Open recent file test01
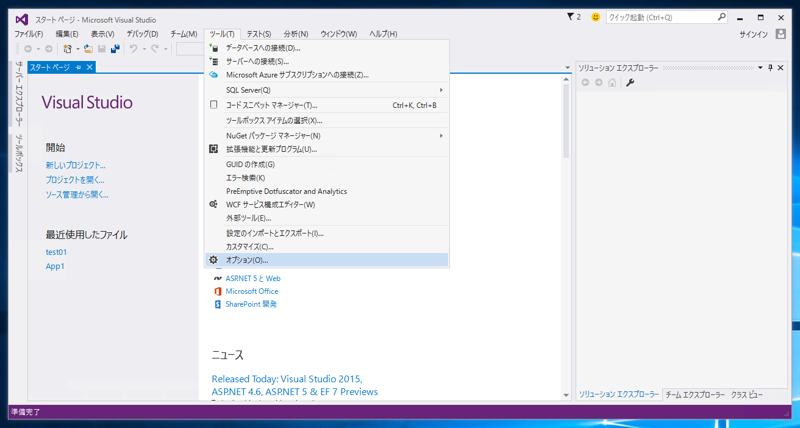Screen dimensions: 800x428 pyautogui.click(x=56, y=252)
